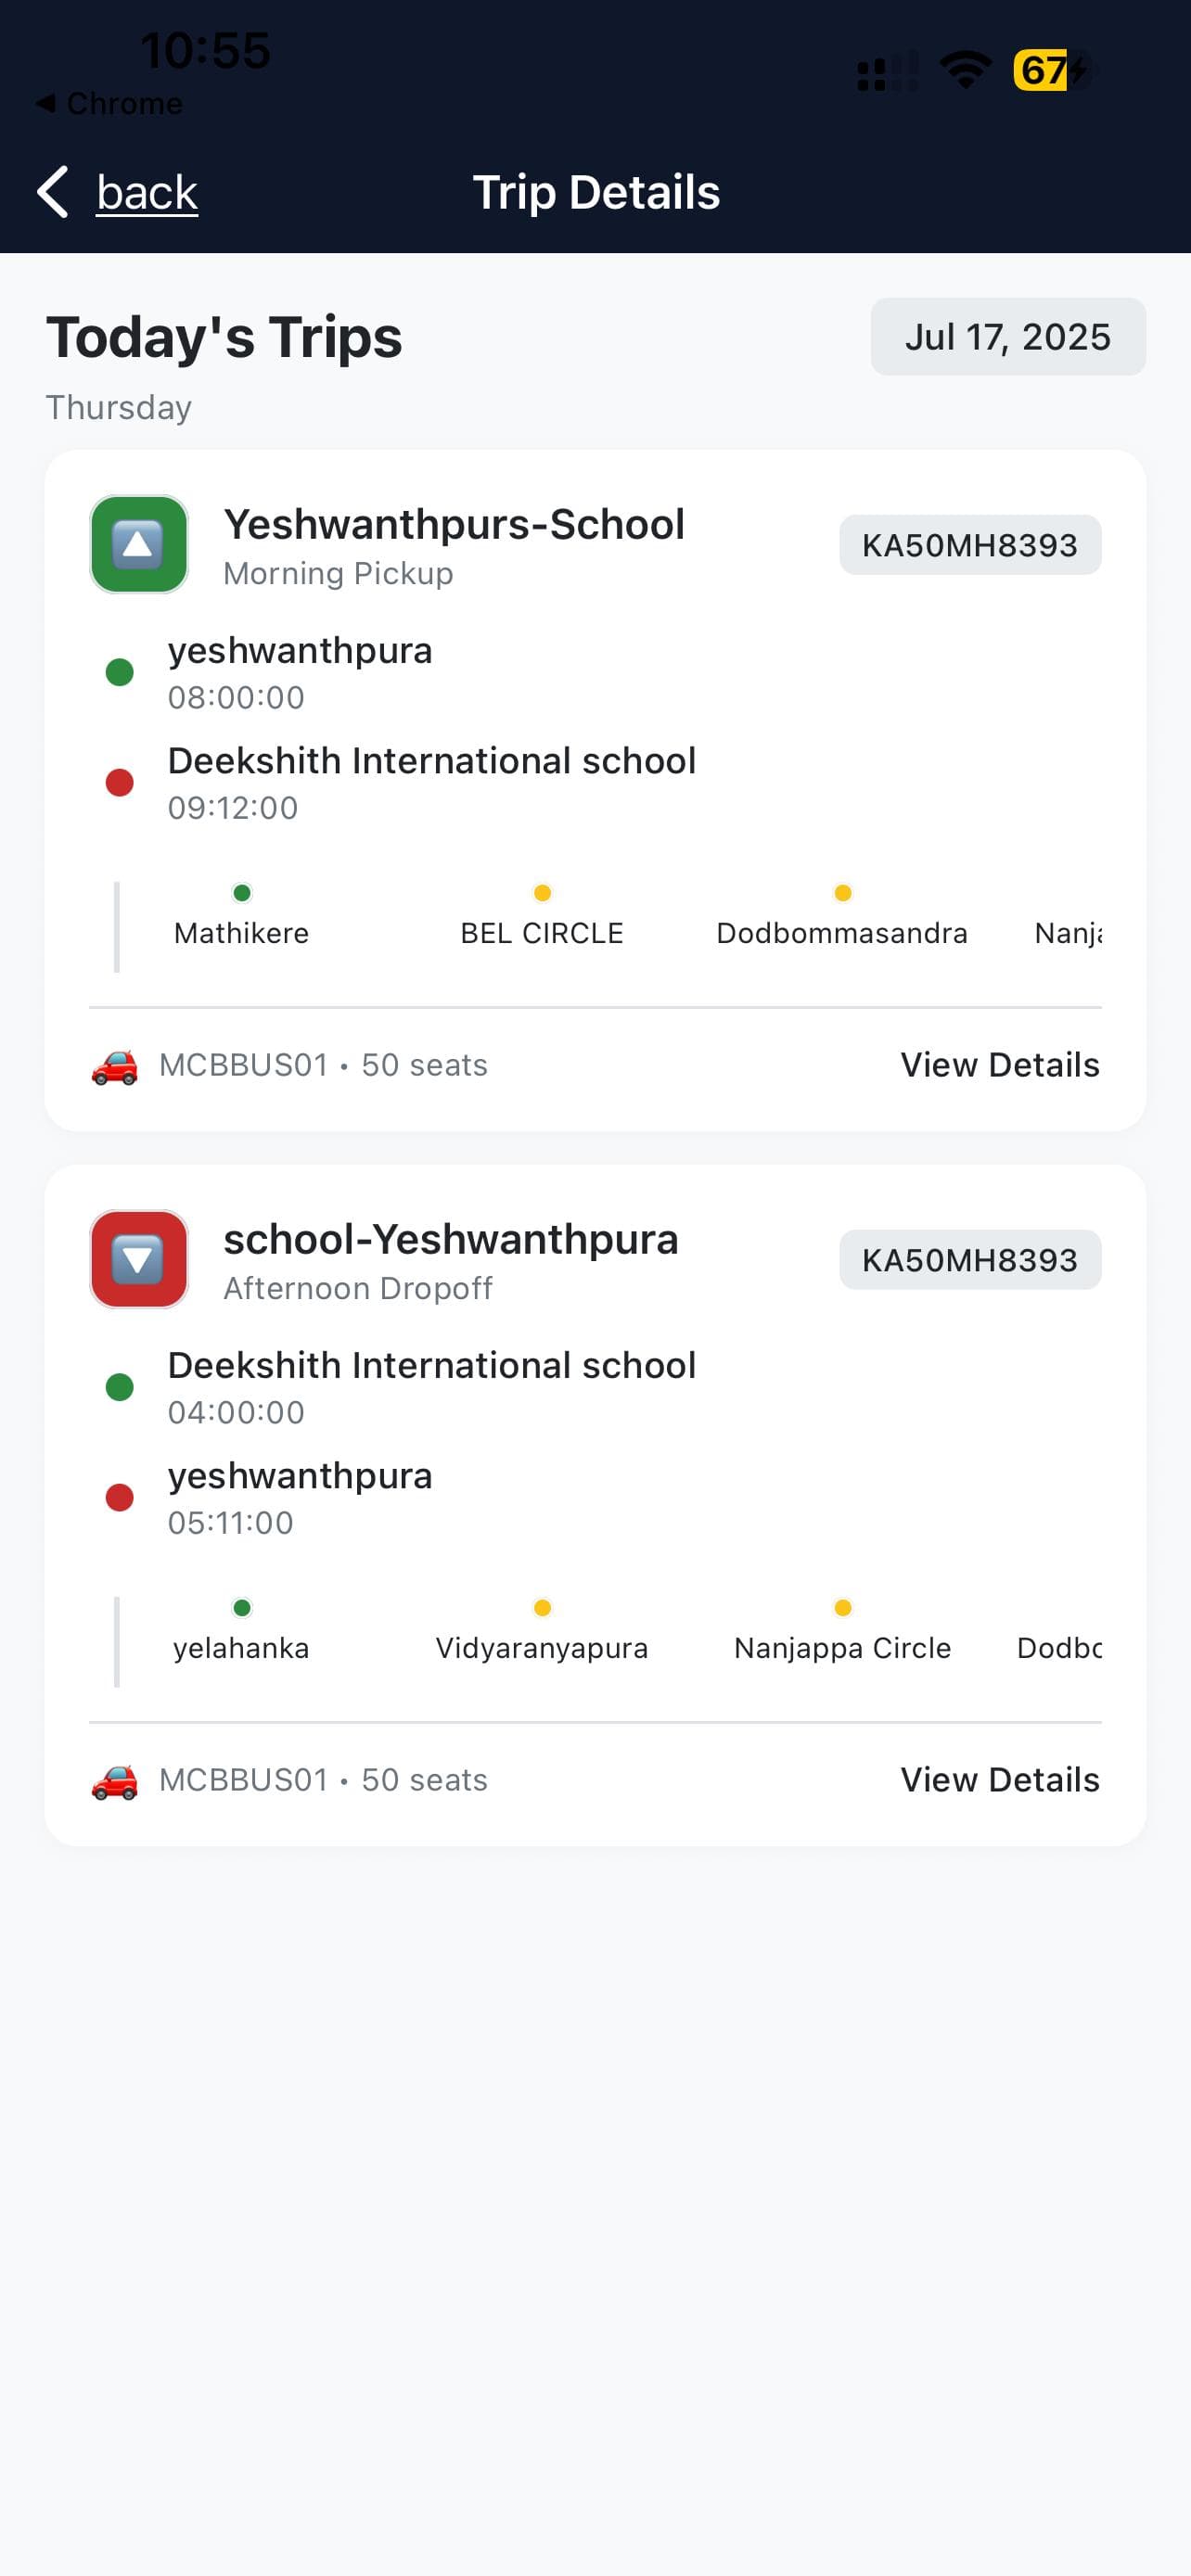Tap the back chevron arrow icon
This screenshot has height=2576, width=1191.
53,191
